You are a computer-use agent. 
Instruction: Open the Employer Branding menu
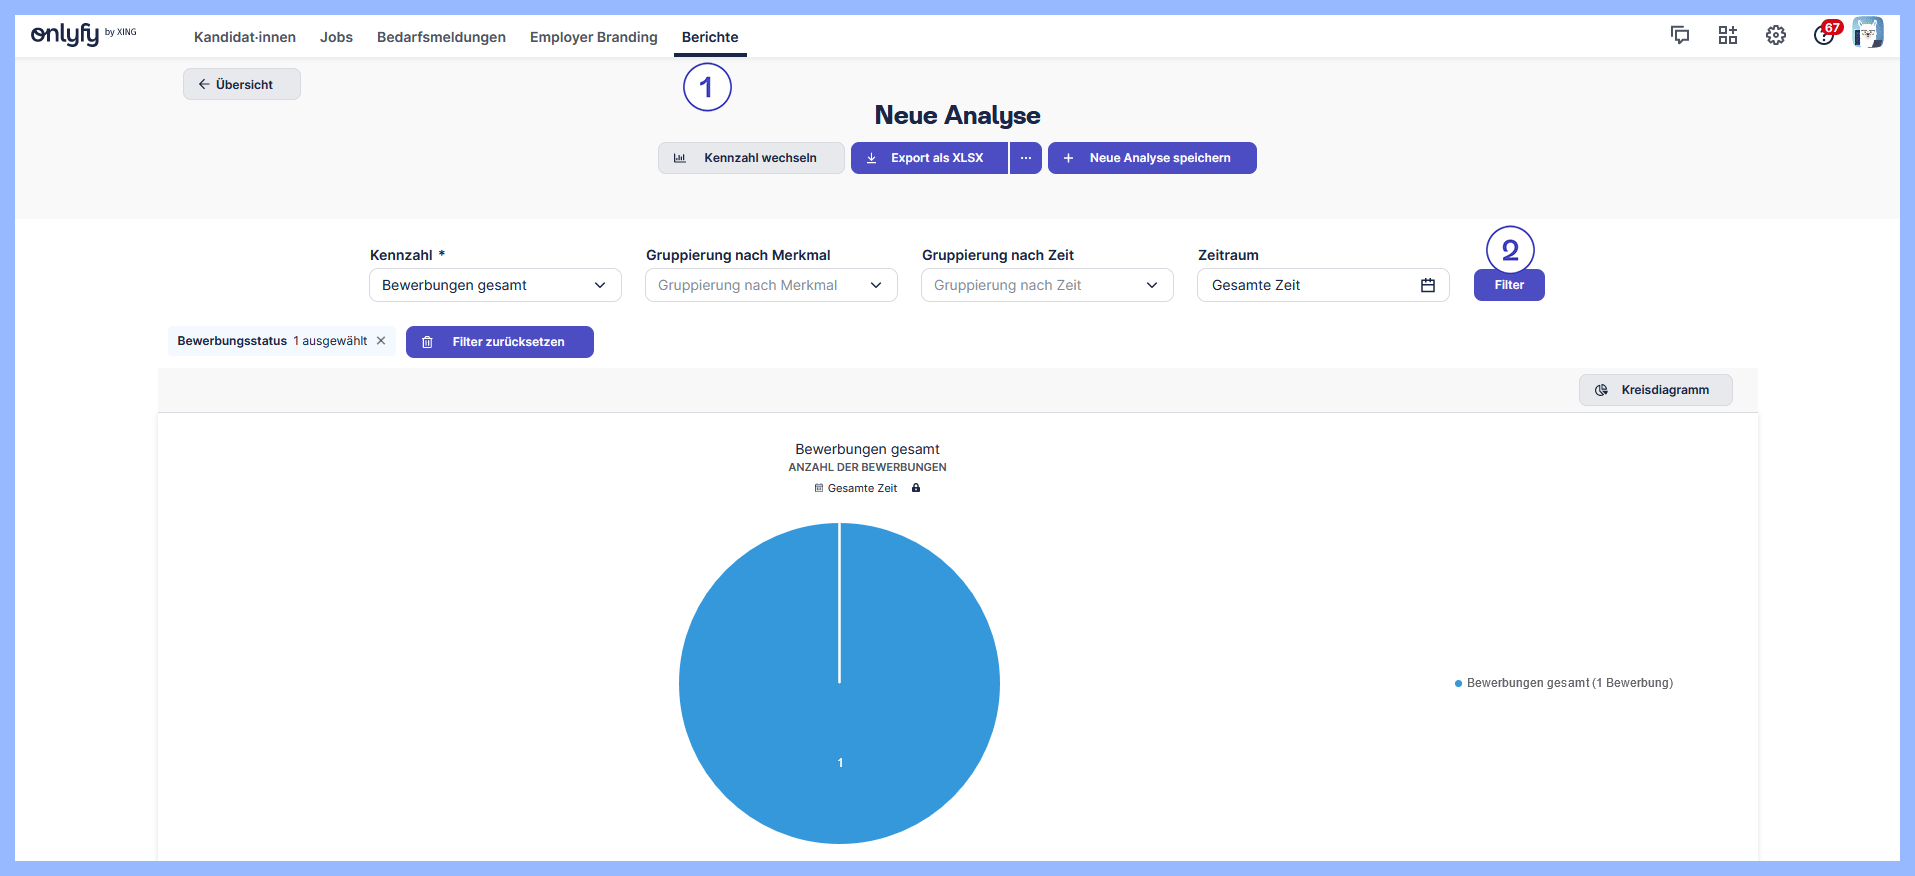coord(593,37)
